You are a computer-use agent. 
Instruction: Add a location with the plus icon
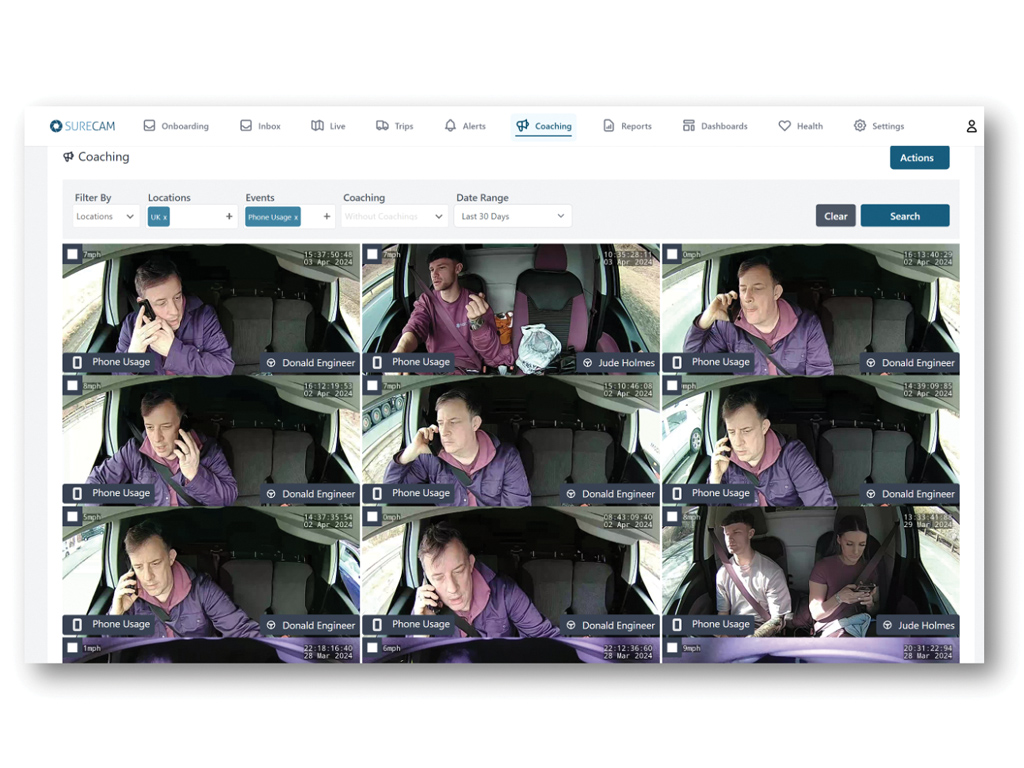(x=229, y=216)
